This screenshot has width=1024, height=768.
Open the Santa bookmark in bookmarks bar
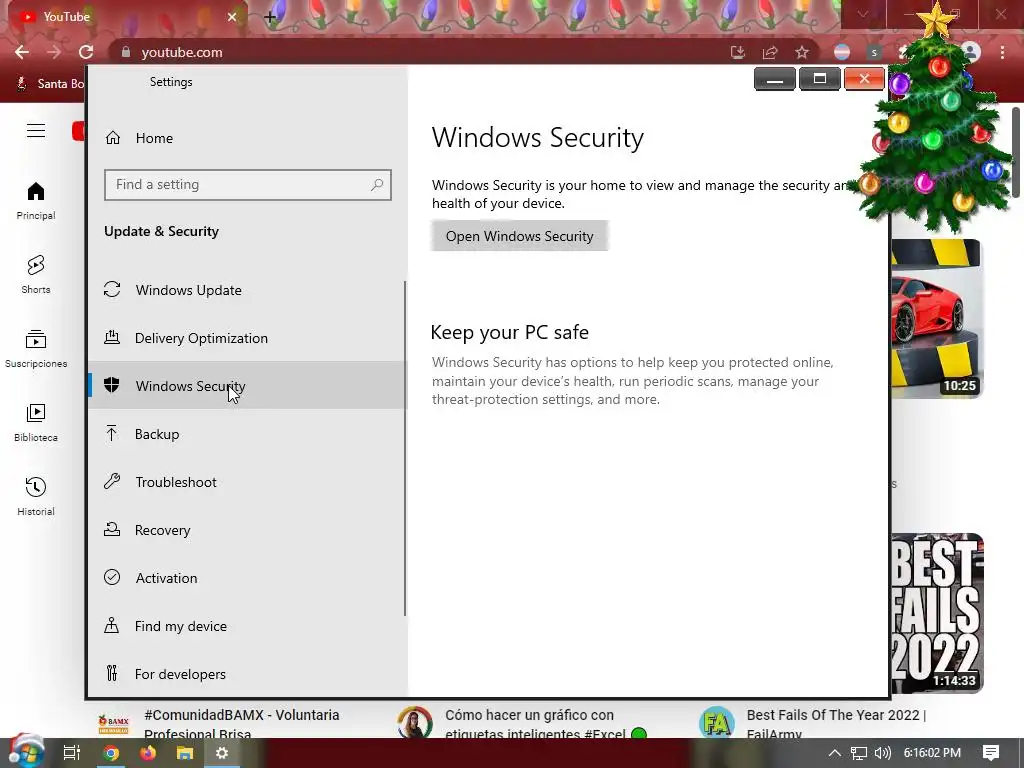click(50, 84)
